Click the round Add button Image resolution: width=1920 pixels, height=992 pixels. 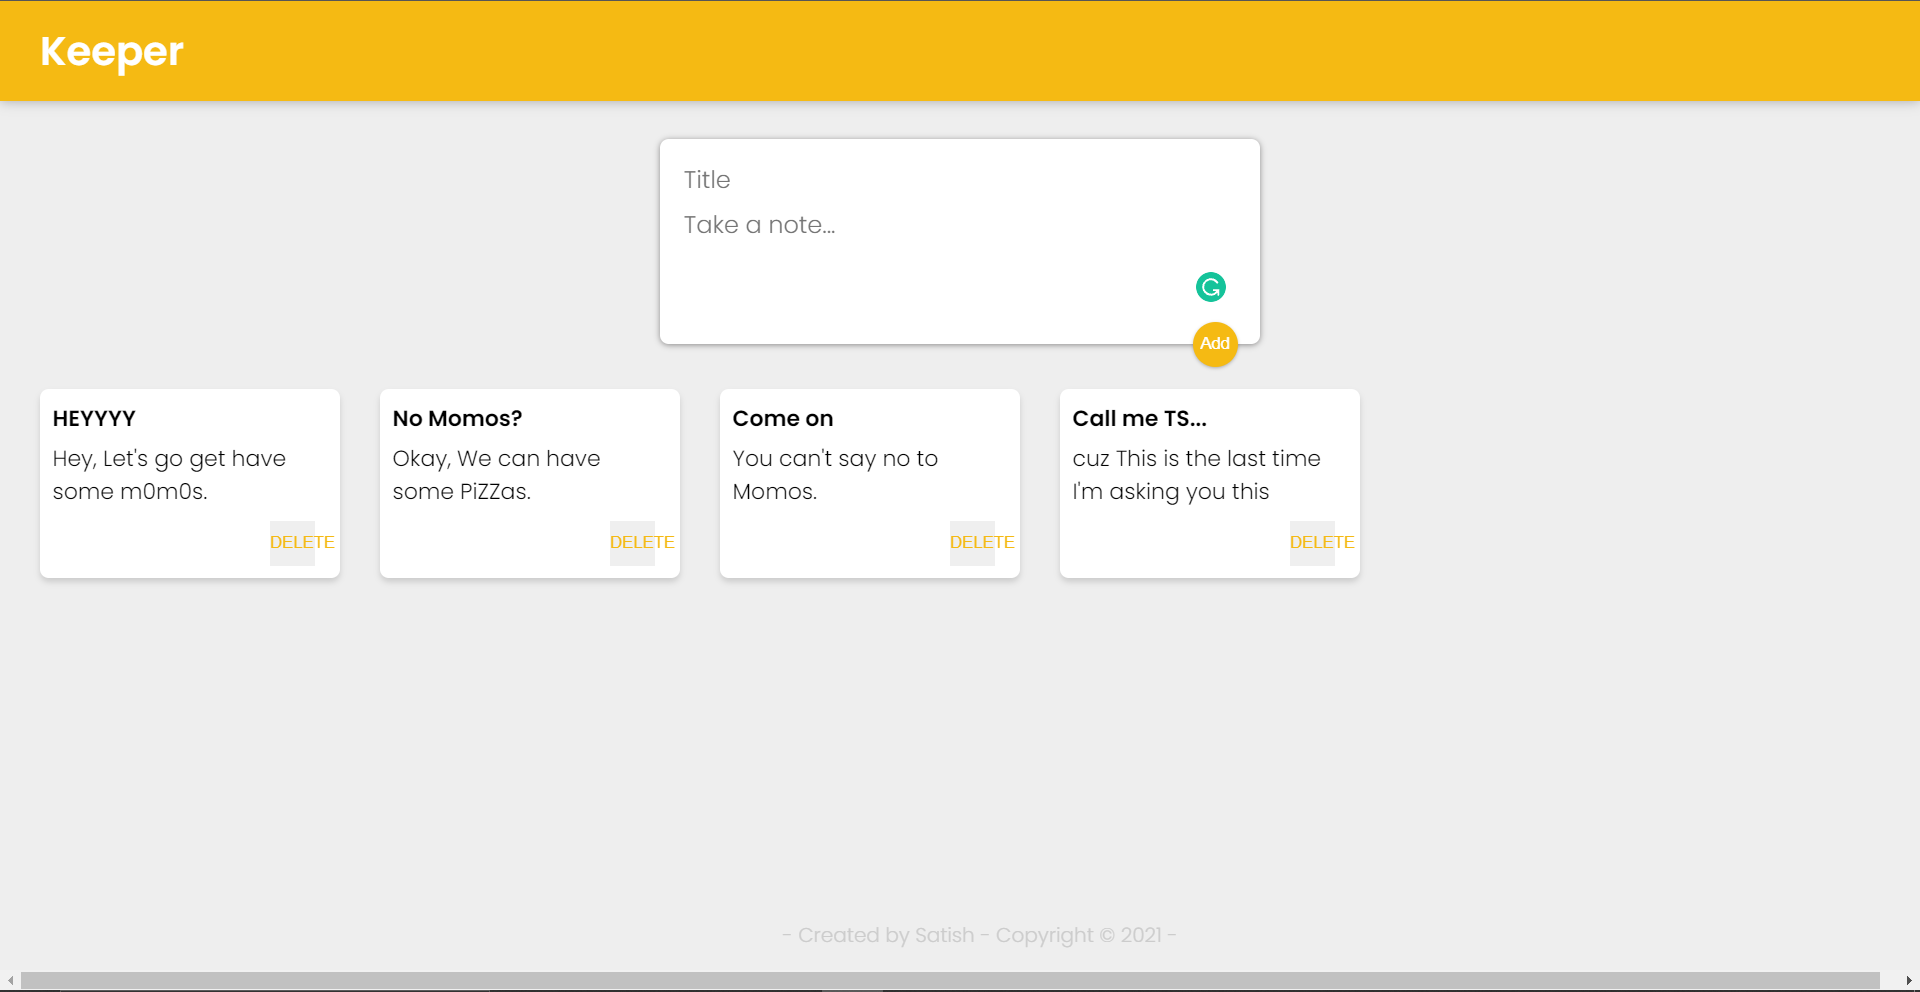(1215, 344)
